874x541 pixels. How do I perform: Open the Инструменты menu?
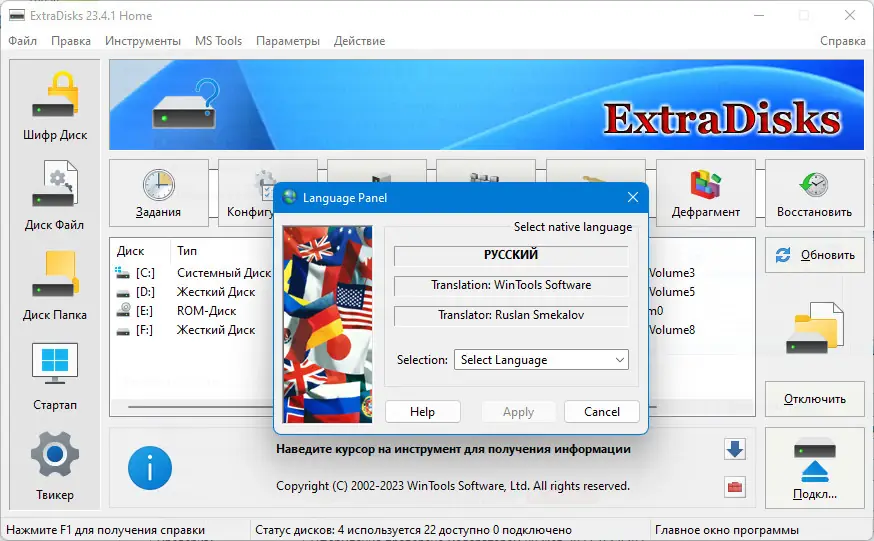pos(143,41)
